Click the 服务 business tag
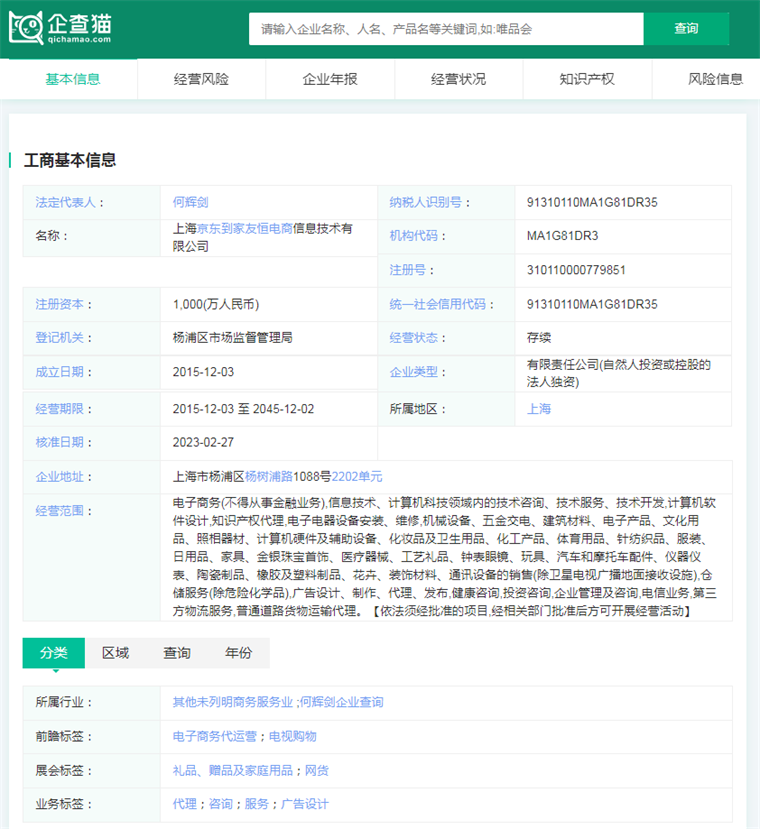Screen dimensions: 760x829 click(257, 804)
